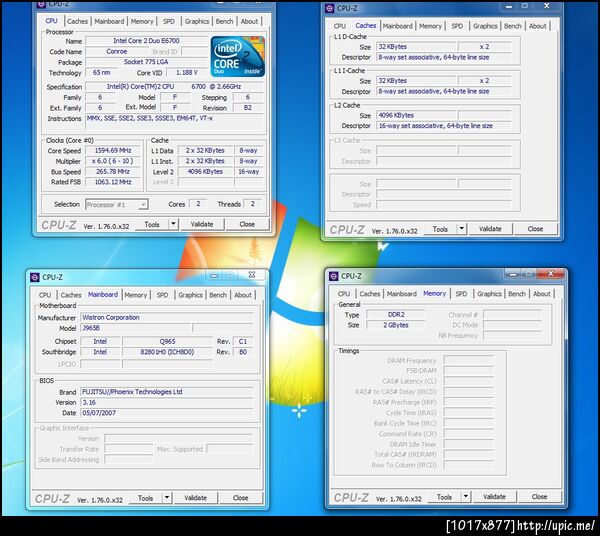Open Memory tab in CPU window
This screenshot has width=600, height=536.
[142, 21]
